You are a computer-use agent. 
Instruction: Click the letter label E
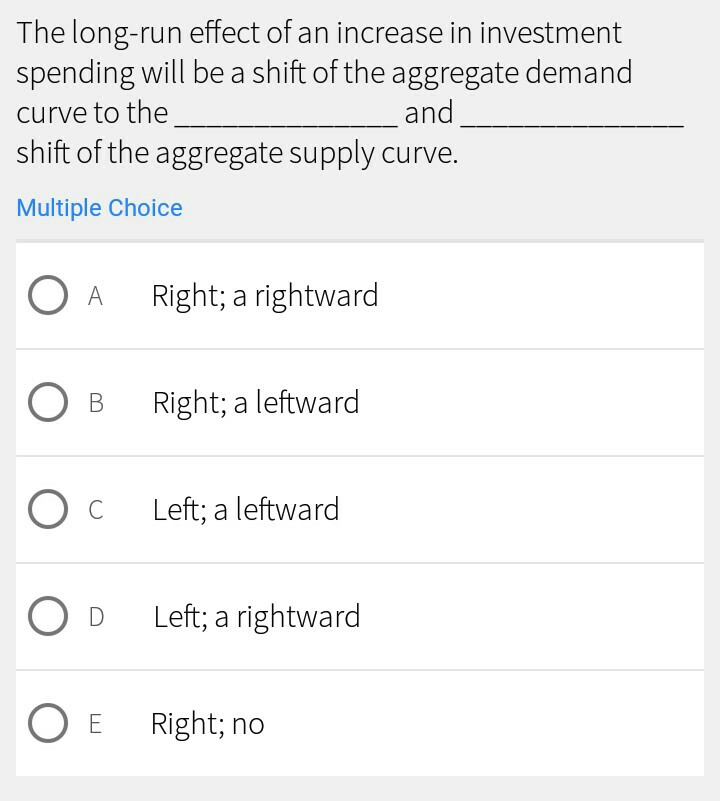click(95, 723)
